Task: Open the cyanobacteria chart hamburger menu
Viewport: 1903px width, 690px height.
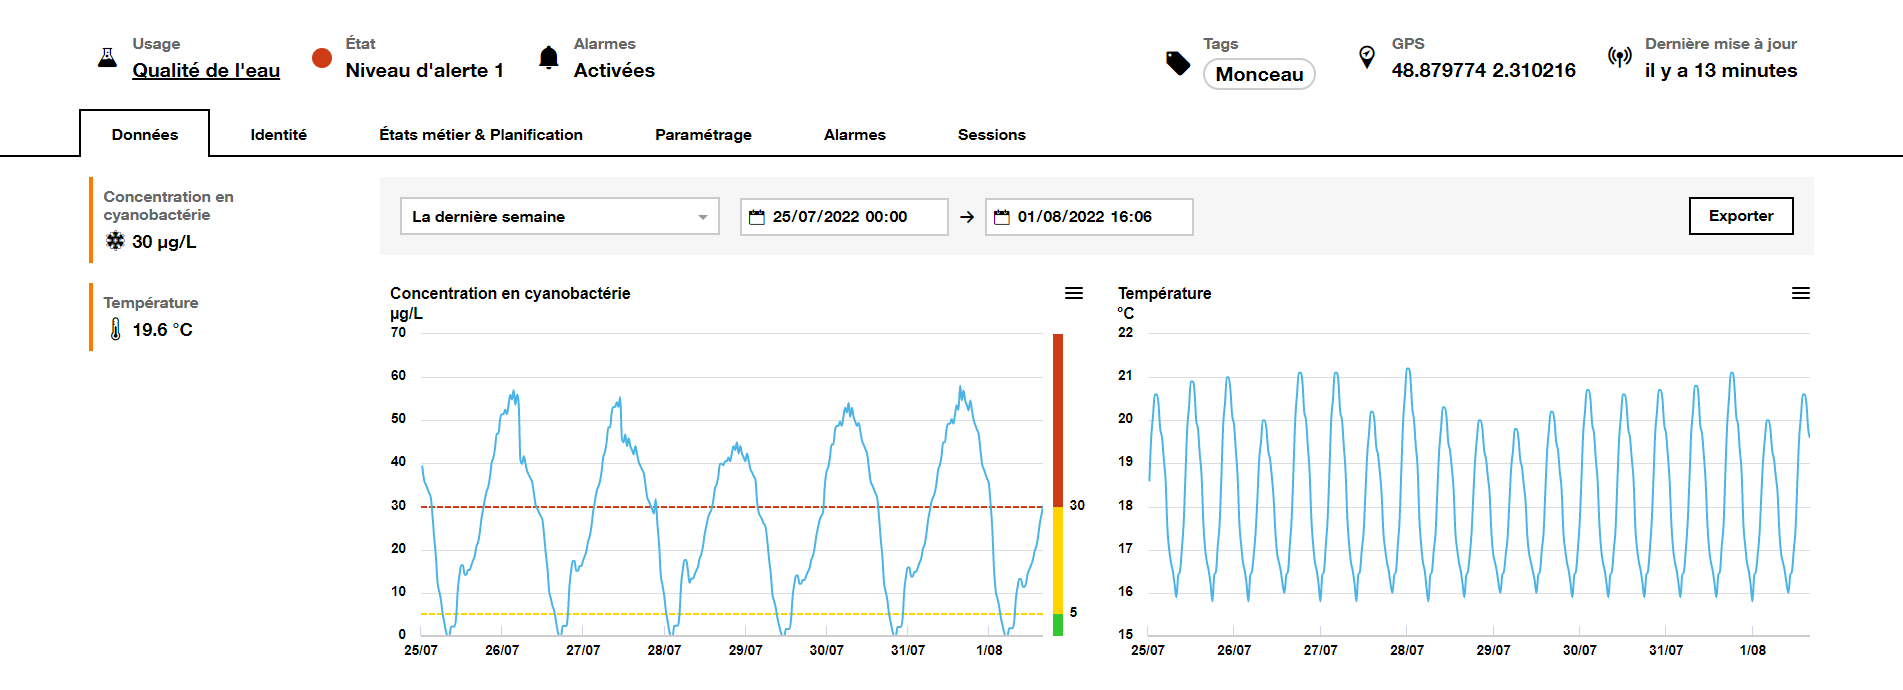Action: pos(1073,293)
